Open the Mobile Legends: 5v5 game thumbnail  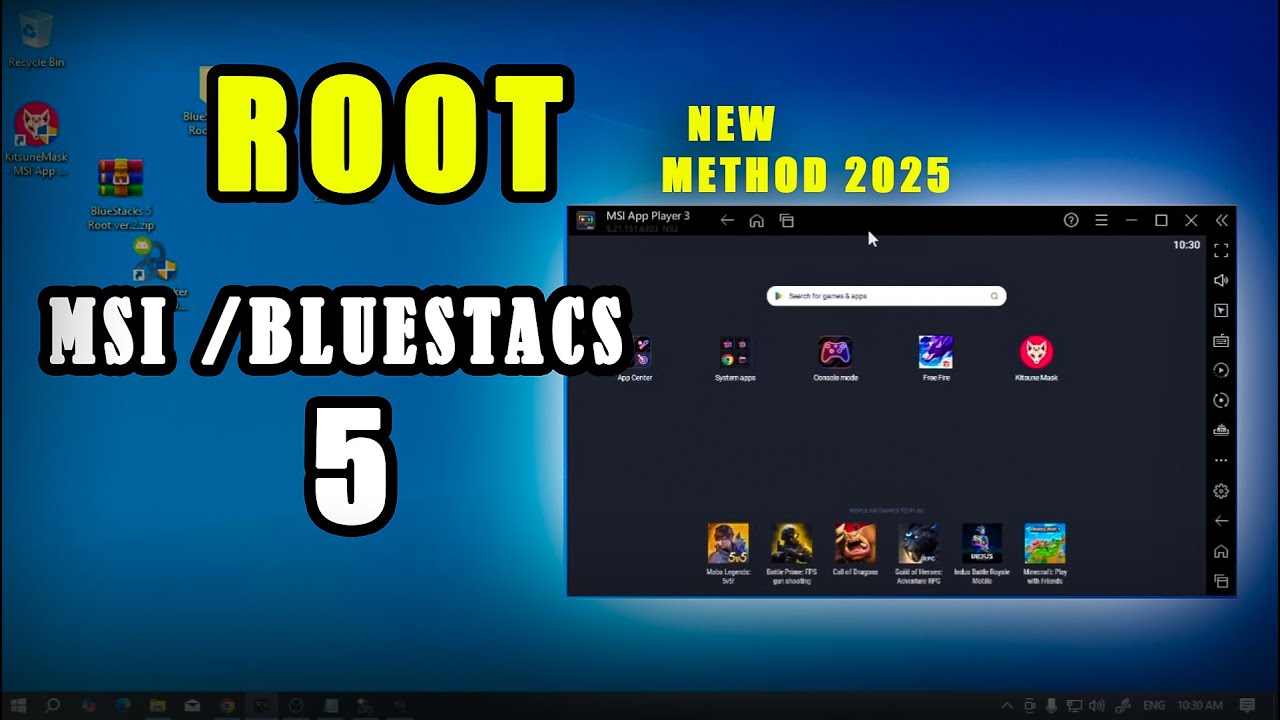pyautogui.click(x=728, y=543)
